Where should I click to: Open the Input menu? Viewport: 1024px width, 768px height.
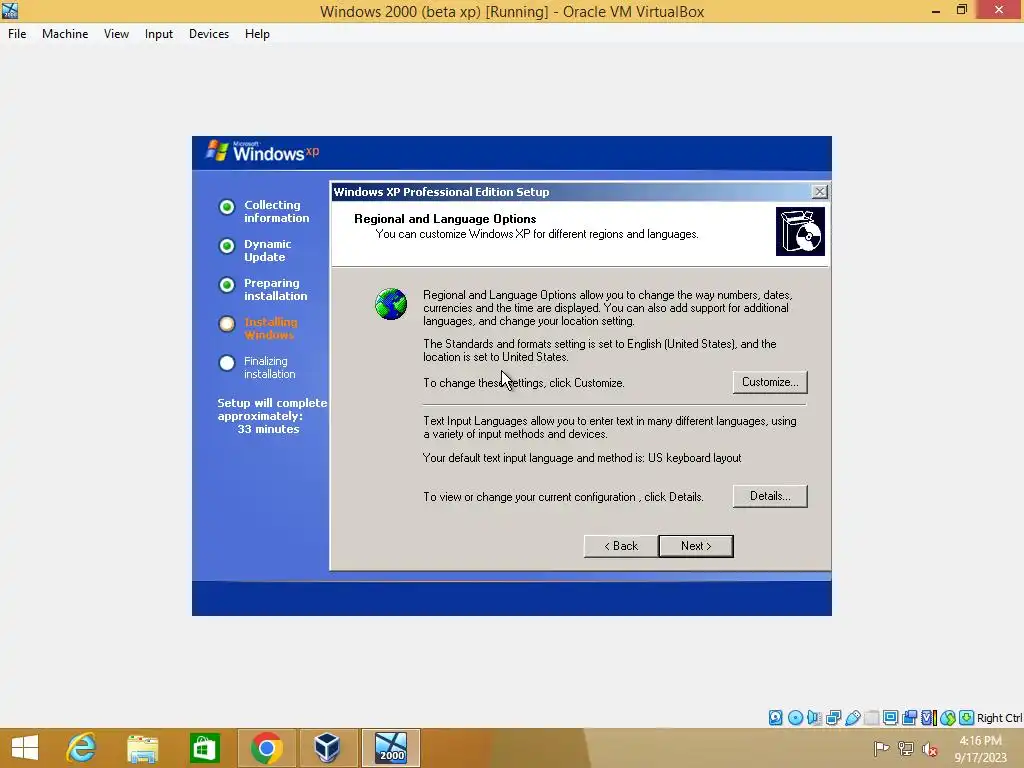[159, 34]
